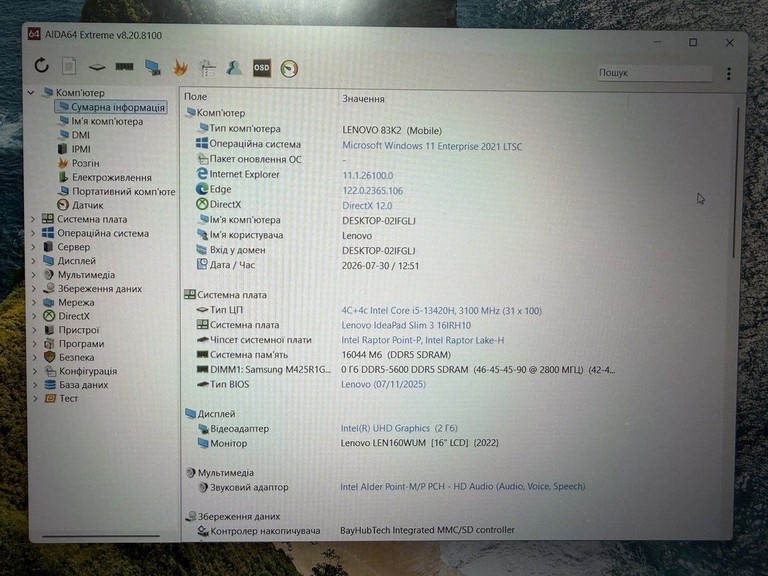Open the disk benchmark toolbar icon
Screen dimensions: 768x576
coord(96,67)
